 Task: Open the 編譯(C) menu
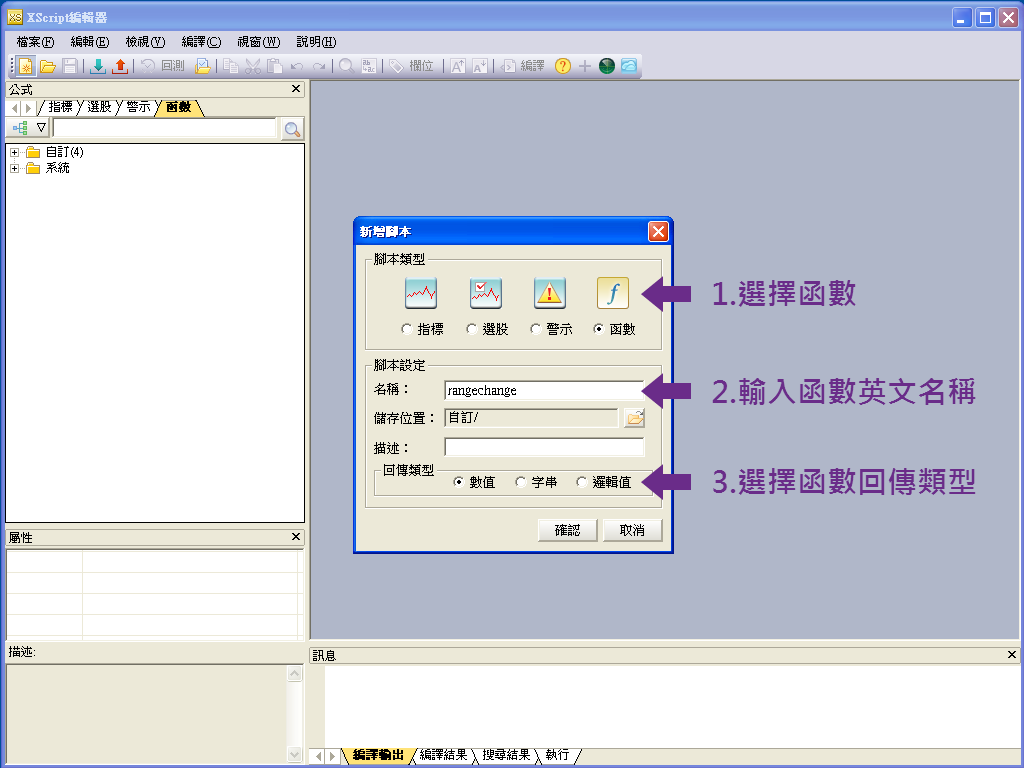(201, 42)
